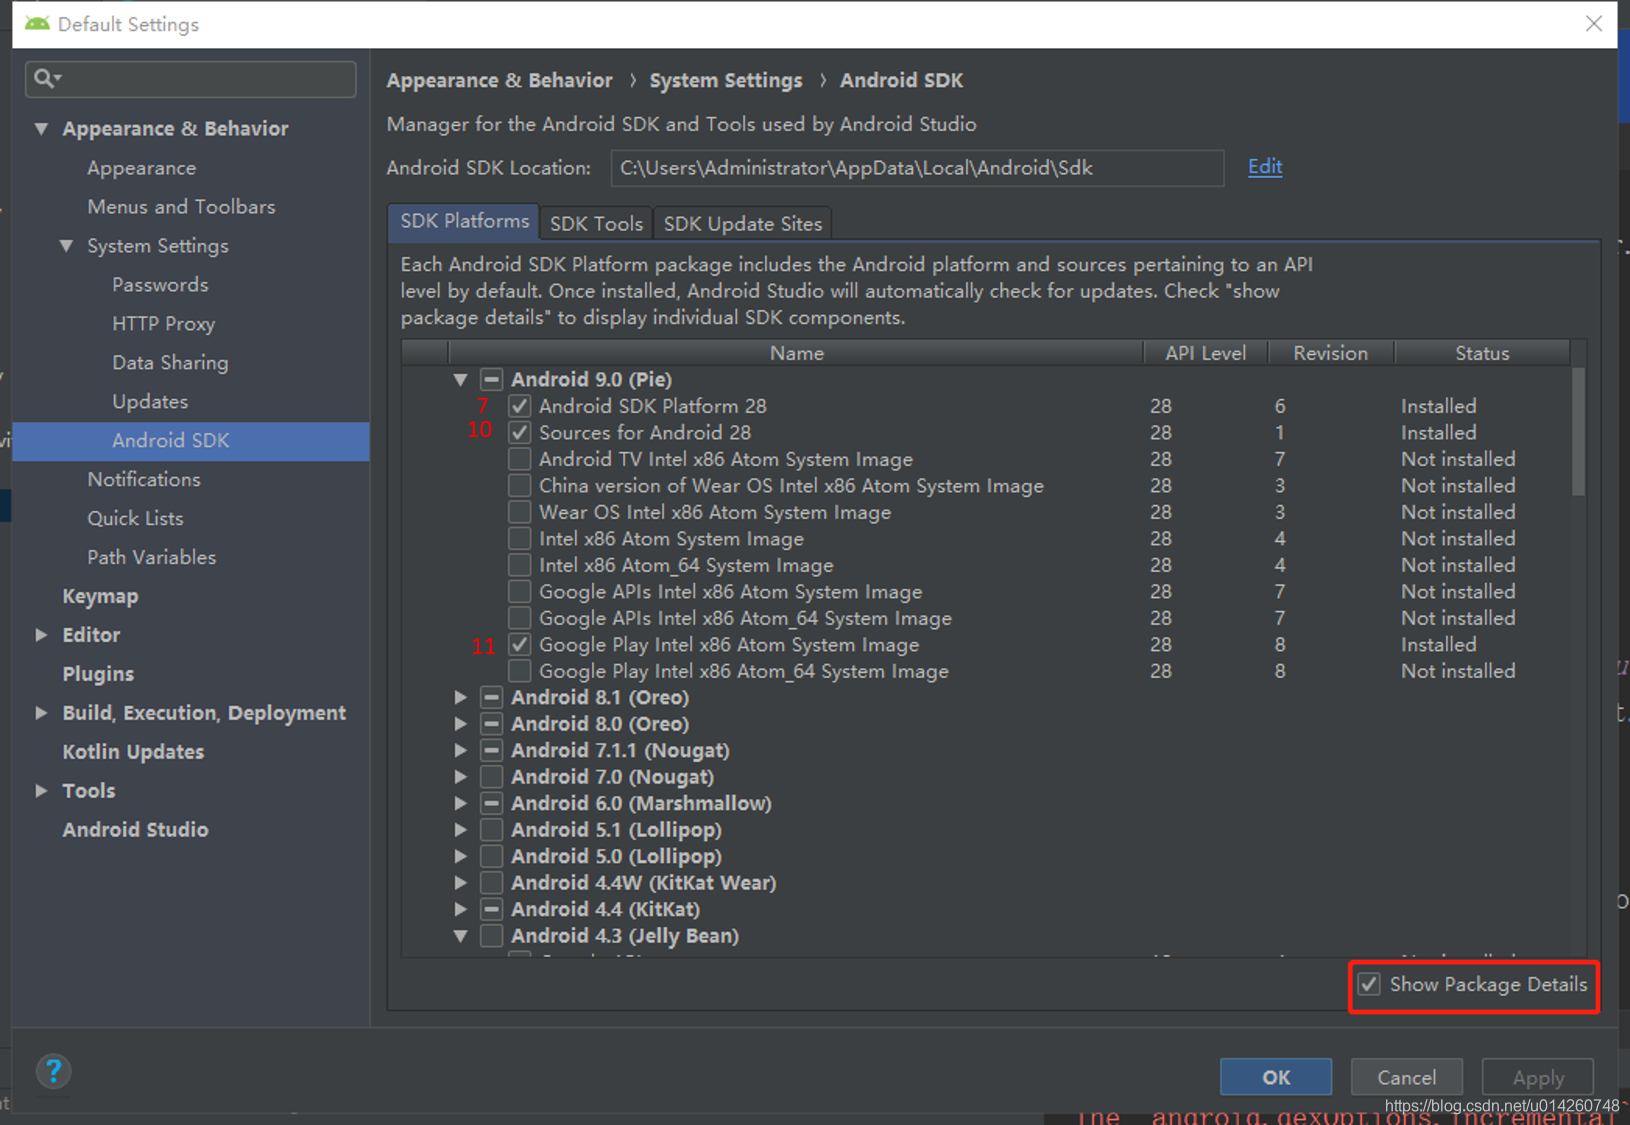Click the API Level column header
This screenshot has width=1630, height=1125.
1206,353
